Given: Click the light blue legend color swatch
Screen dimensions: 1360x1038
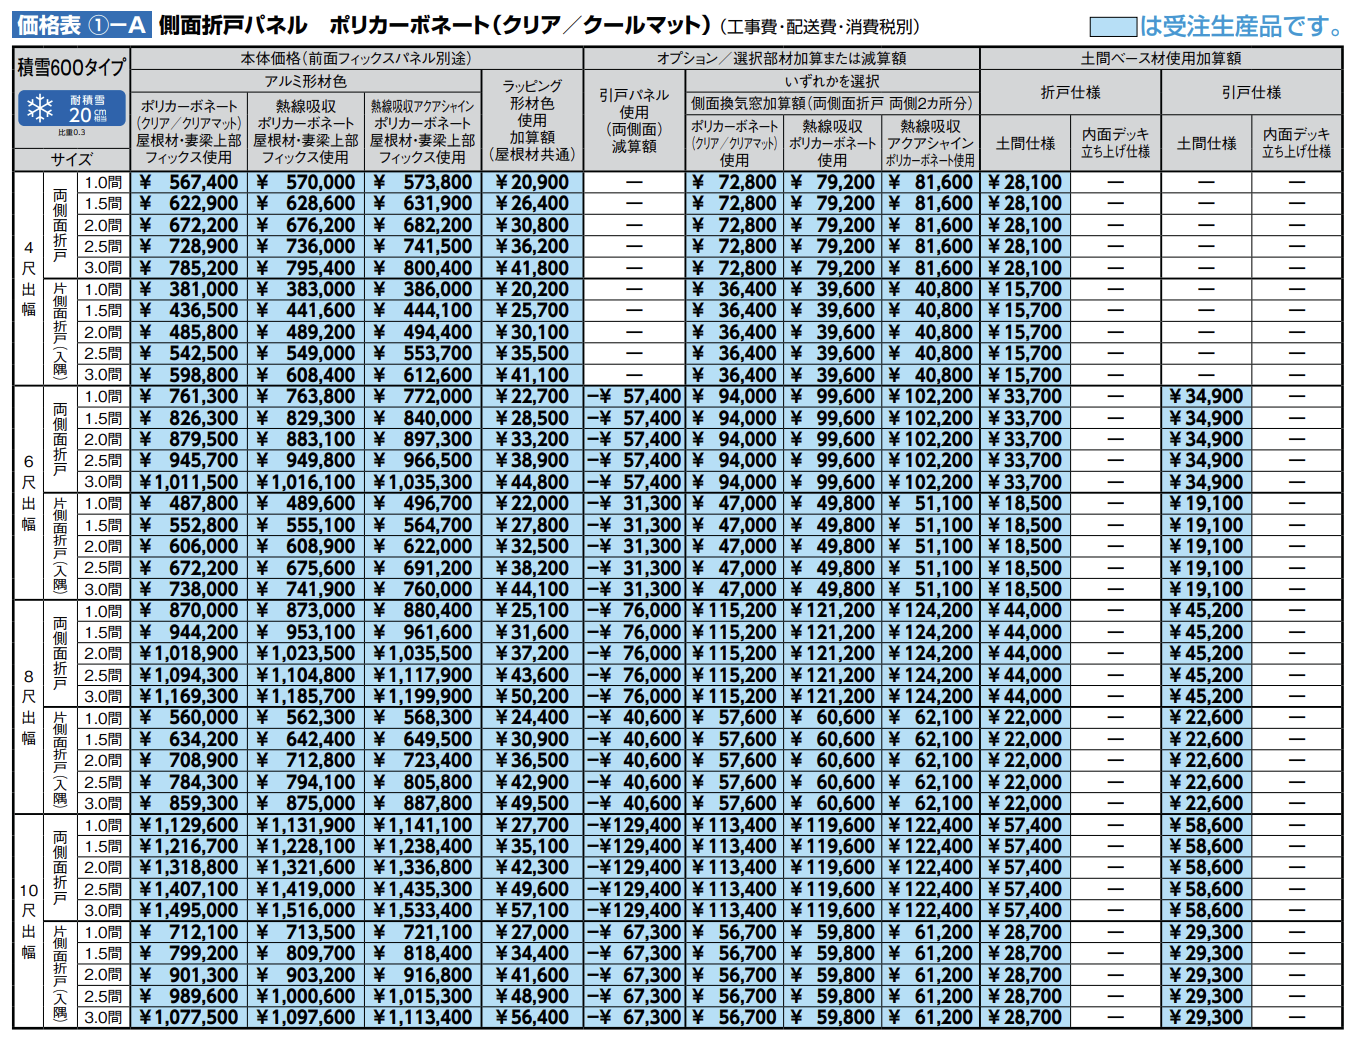Looking at the screenshot, I should coord(1112,25).
